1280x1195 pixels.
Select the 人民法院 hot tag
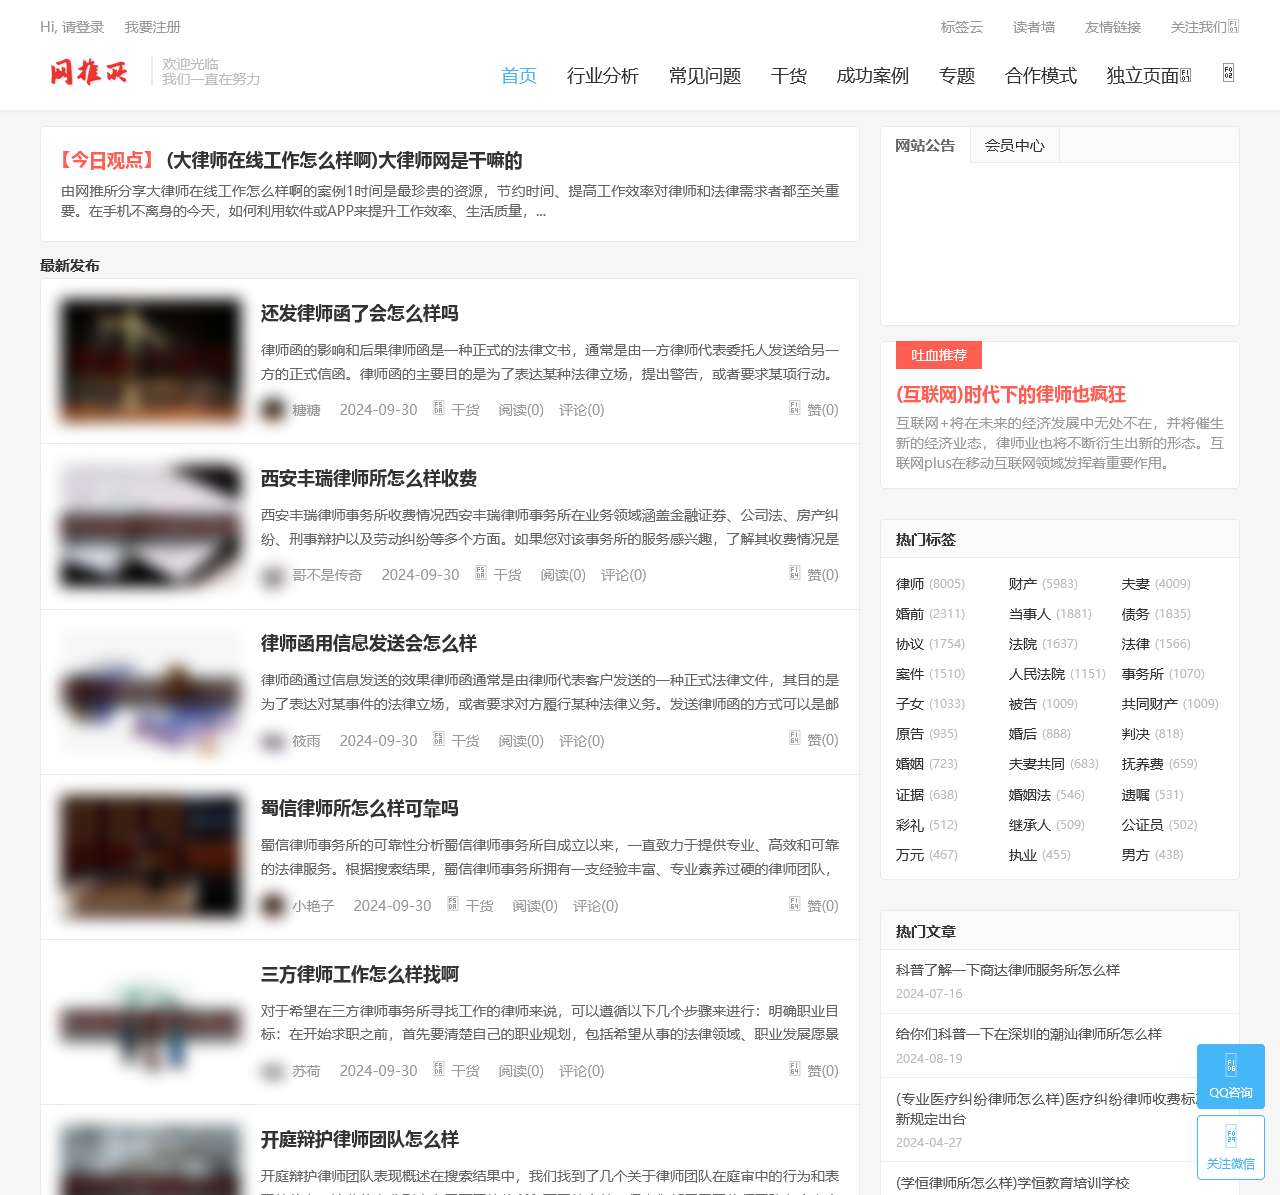(1037, 674)
